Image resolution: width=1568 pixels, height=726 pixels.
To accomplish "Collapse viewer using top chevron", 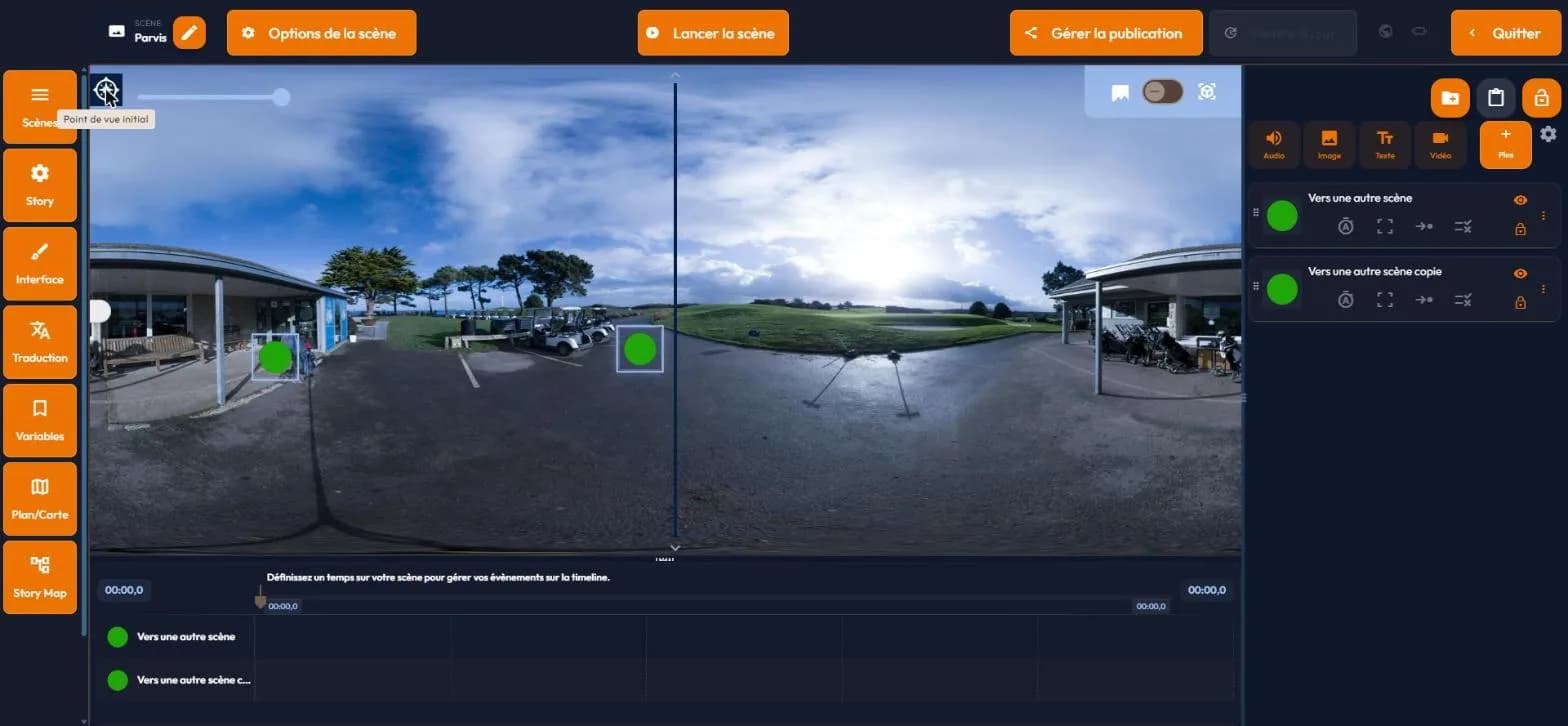I will tap(675, 75).
